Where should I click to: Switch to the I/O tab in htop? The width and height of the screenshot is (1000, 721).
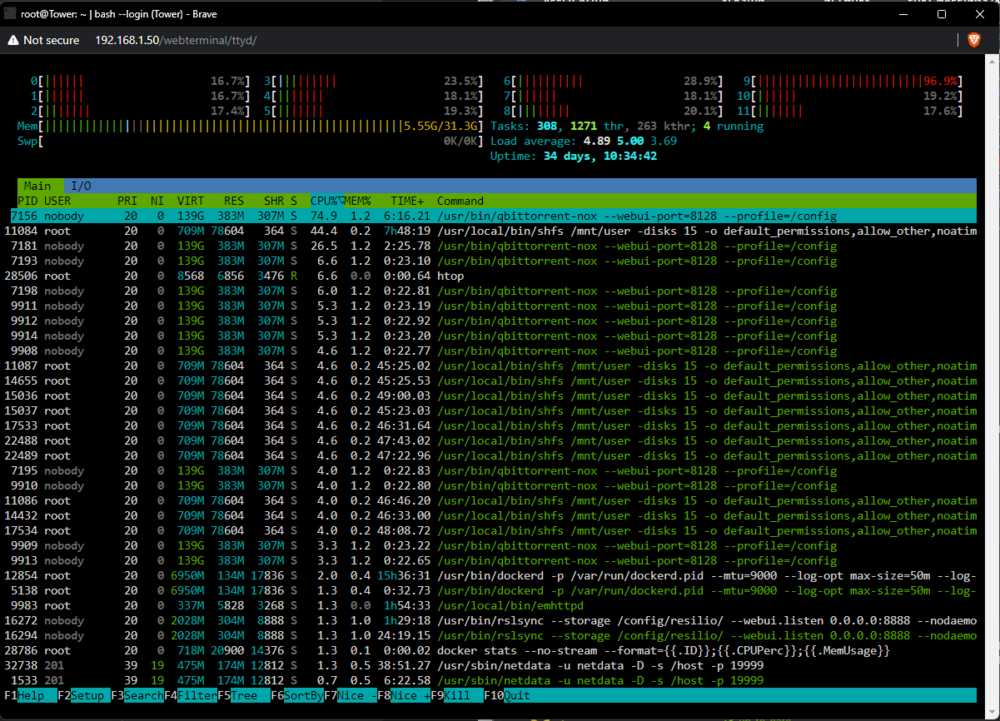pyautogui.click(x=81, y=186)
